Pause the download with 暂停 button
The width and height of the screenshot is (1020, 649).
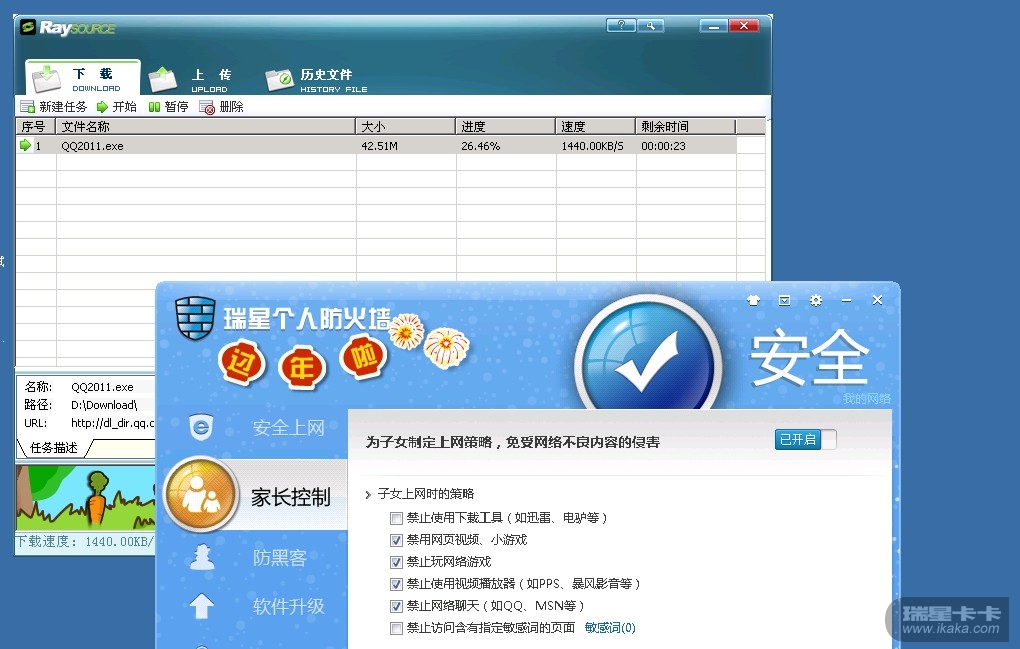168,107
